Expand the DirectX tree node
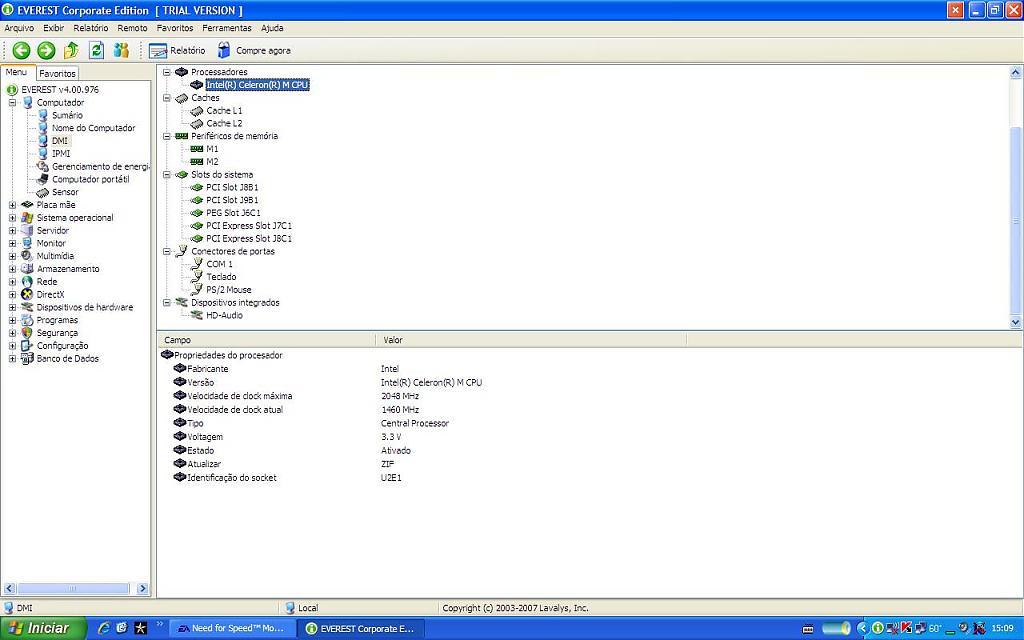Screen dimensions: 1024x640 pyautogui.click(x=12, y=295)
